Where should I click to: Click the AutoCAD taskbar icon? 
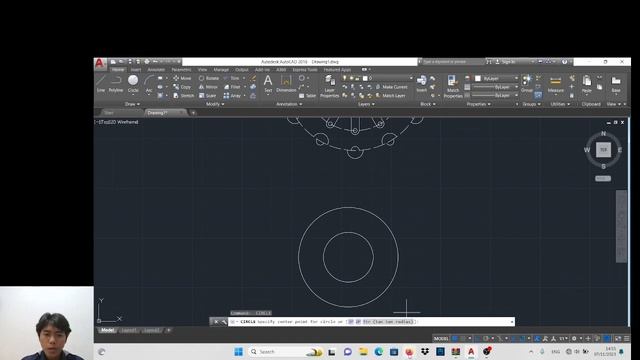(x=471, y=351)
